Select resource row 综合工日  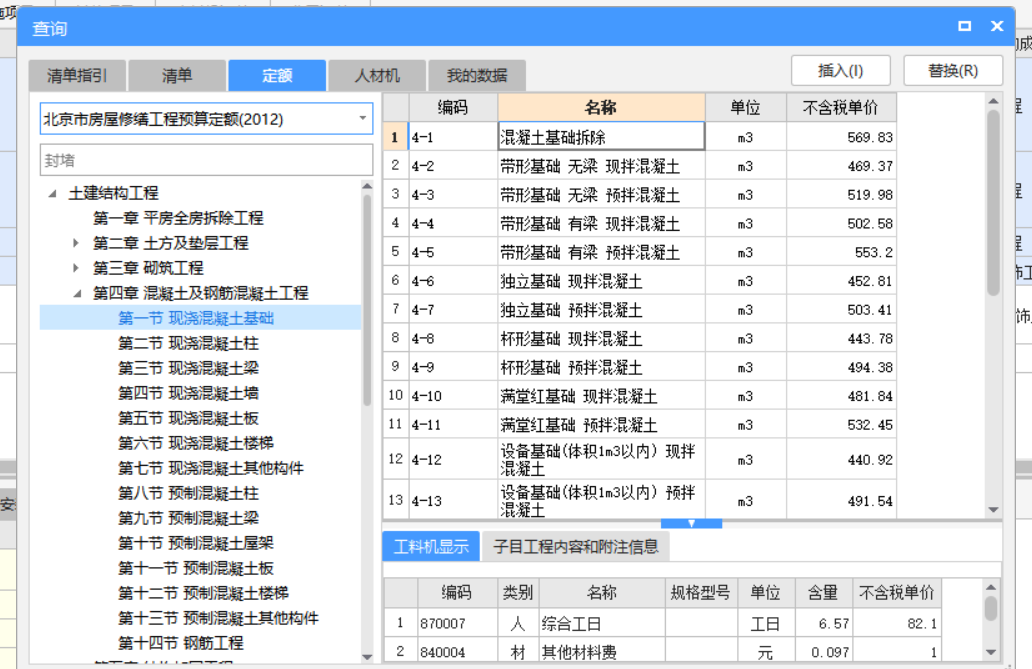[x=663, y=623]
